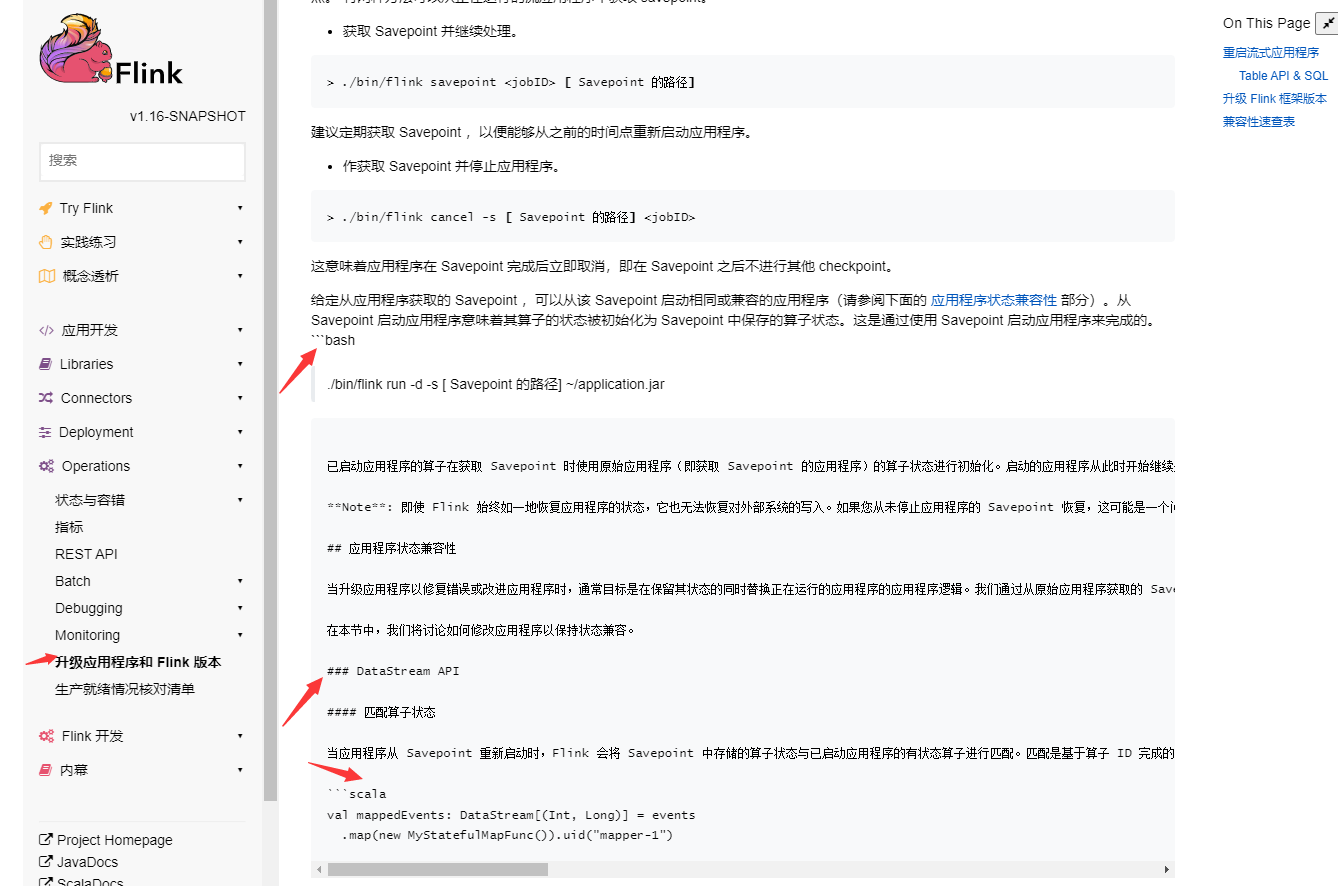Open the 应用开发 menu item

[90, 330]
